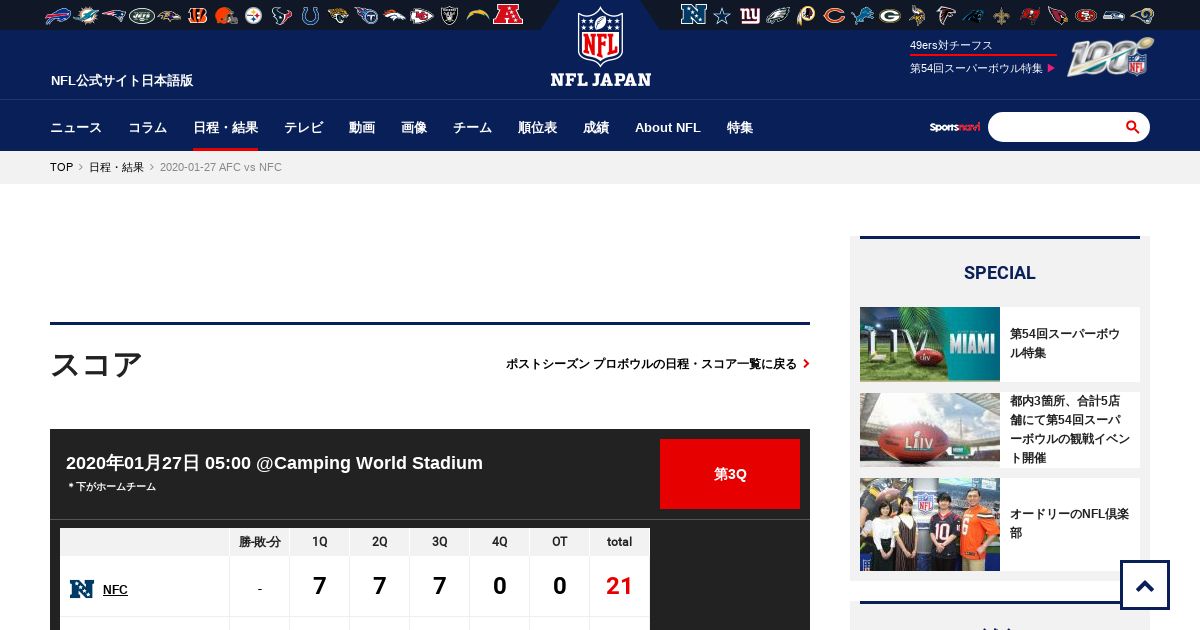Open the Buffalo Bills team logo
This screenshot has height=630, width=1200.
[x=58, y=15]
